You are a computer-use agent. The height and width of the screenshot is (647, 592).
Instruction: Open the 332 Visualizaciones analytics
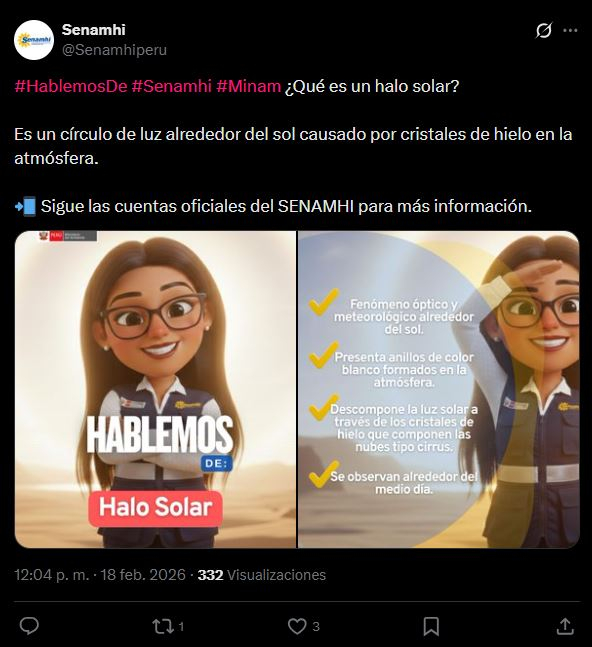coord(262,575)
